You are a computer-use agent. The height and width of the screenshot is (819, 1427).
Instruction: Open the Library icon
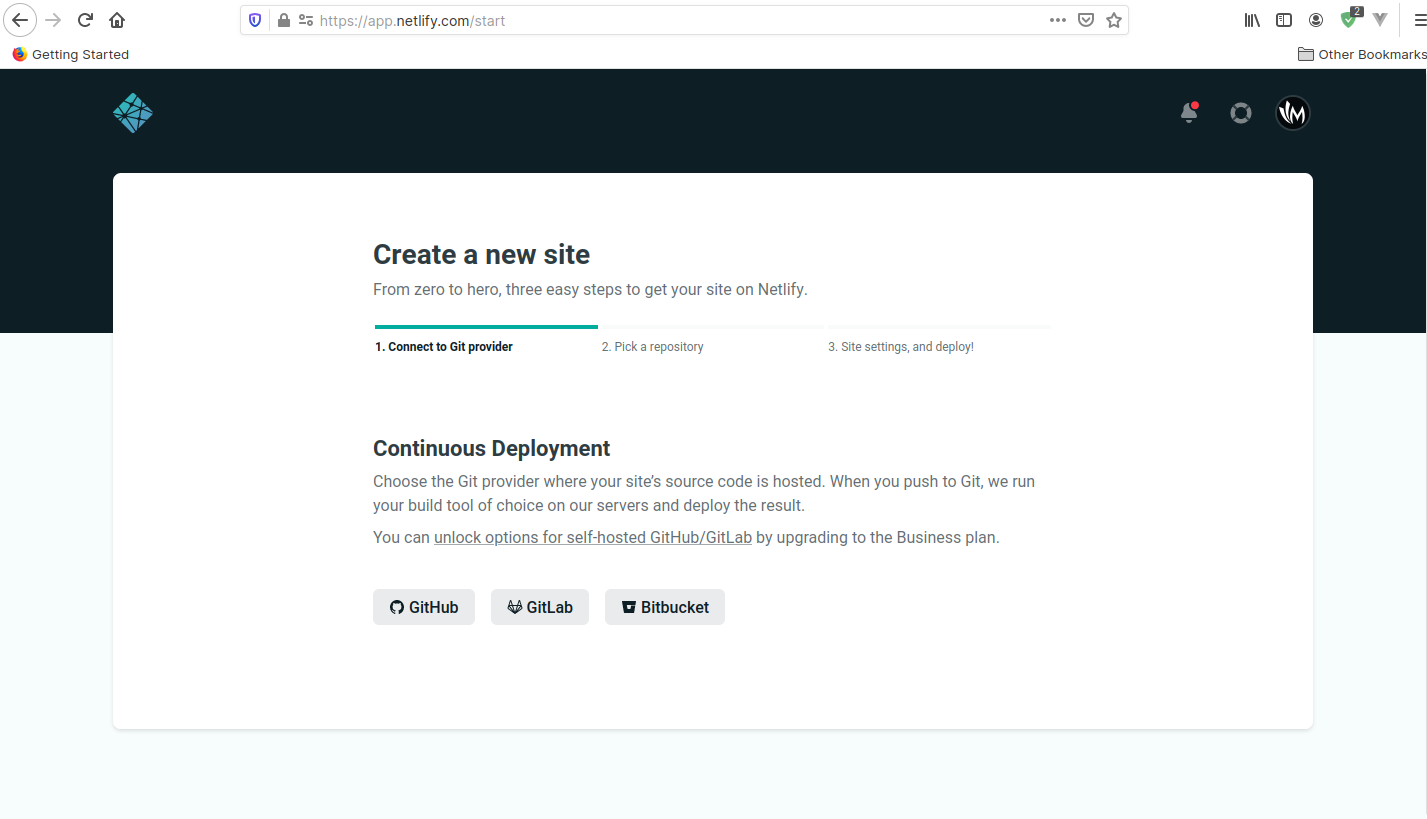(1252, 20)
